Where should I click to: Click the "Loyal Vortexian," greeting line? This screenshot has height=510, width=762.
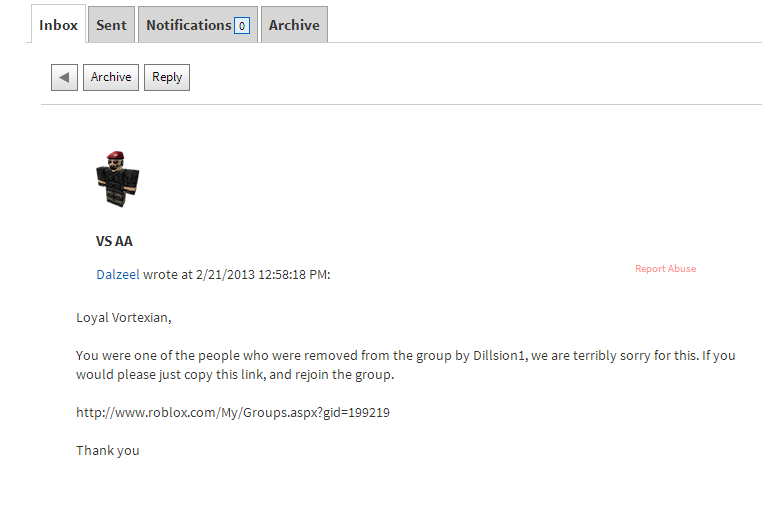[124, 318]
